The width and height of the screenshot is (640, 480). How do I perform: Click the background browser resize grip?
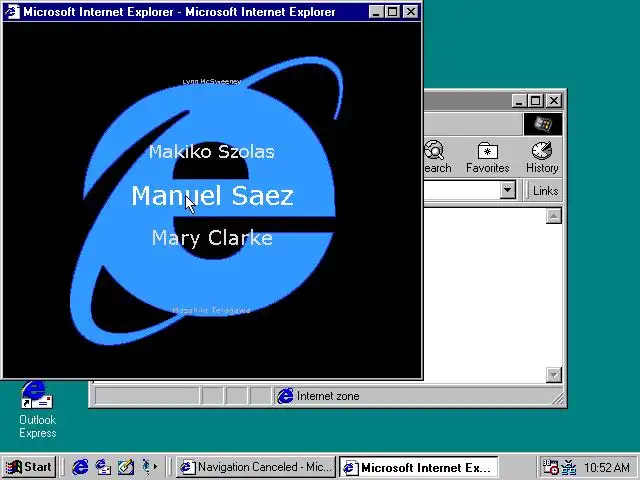click(558, 399)
